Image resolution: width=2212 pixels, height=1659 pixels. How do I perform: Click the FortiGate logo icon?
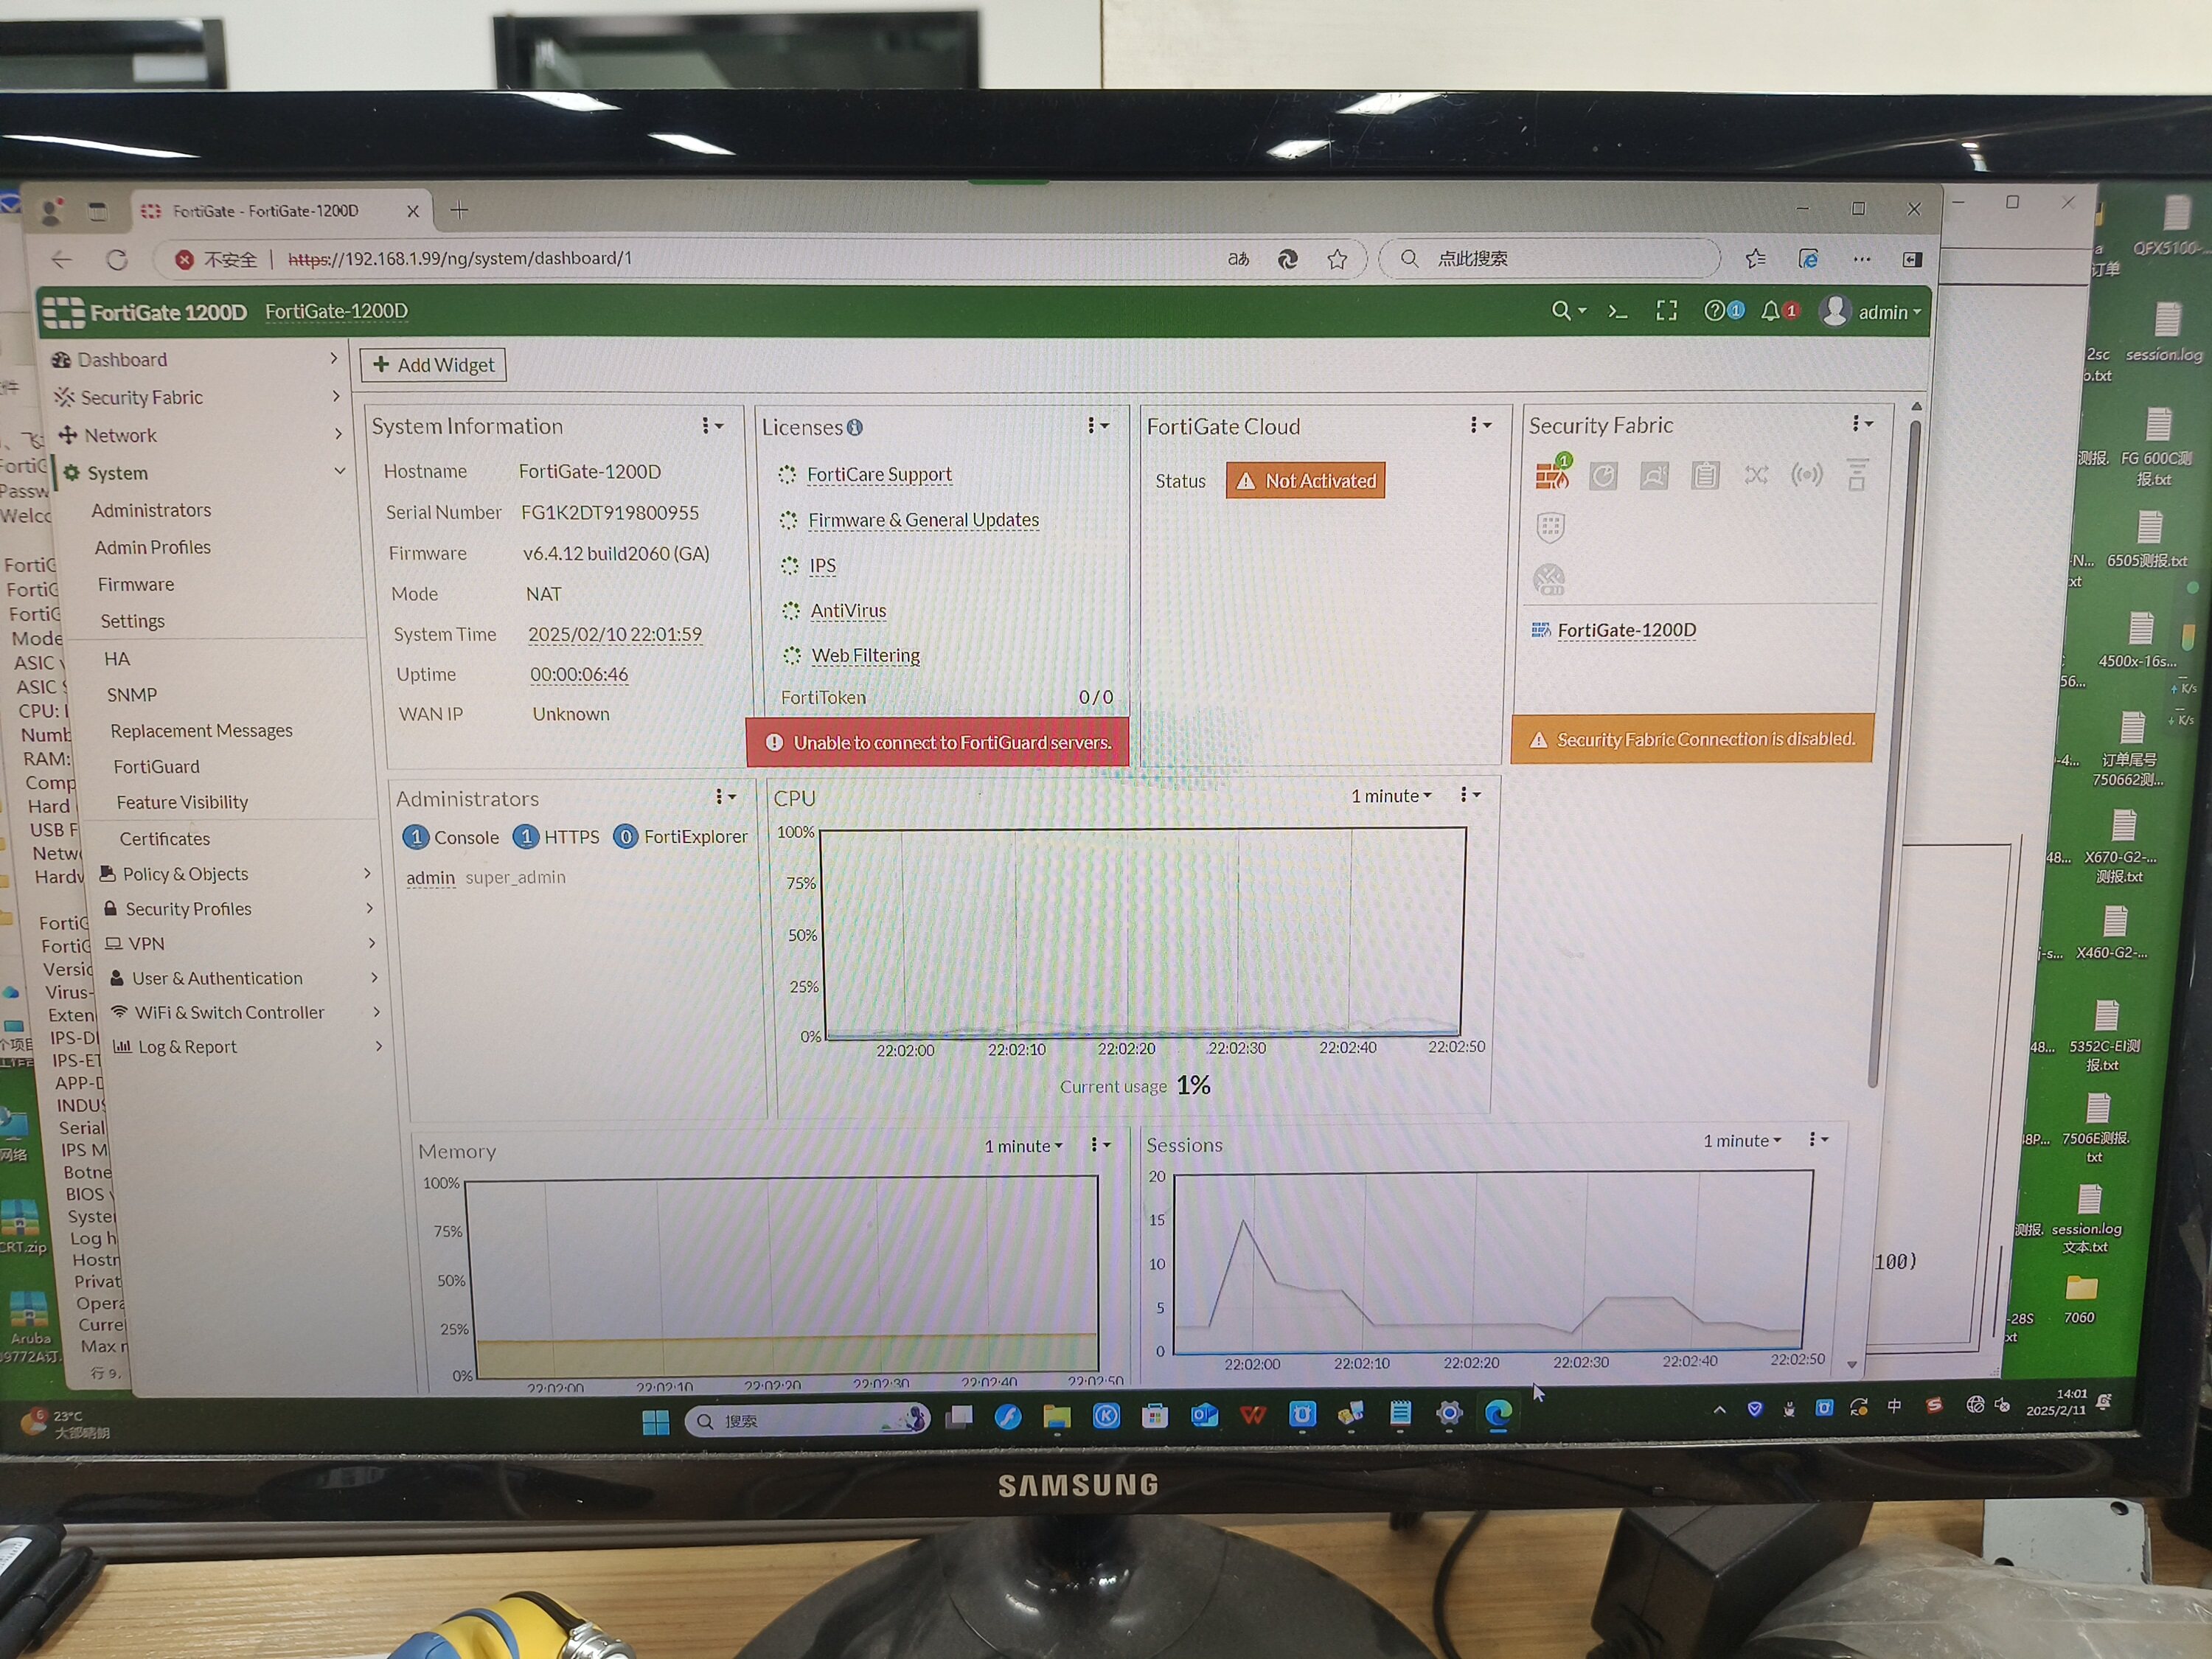pyautogui.click(x=63, y=313)
